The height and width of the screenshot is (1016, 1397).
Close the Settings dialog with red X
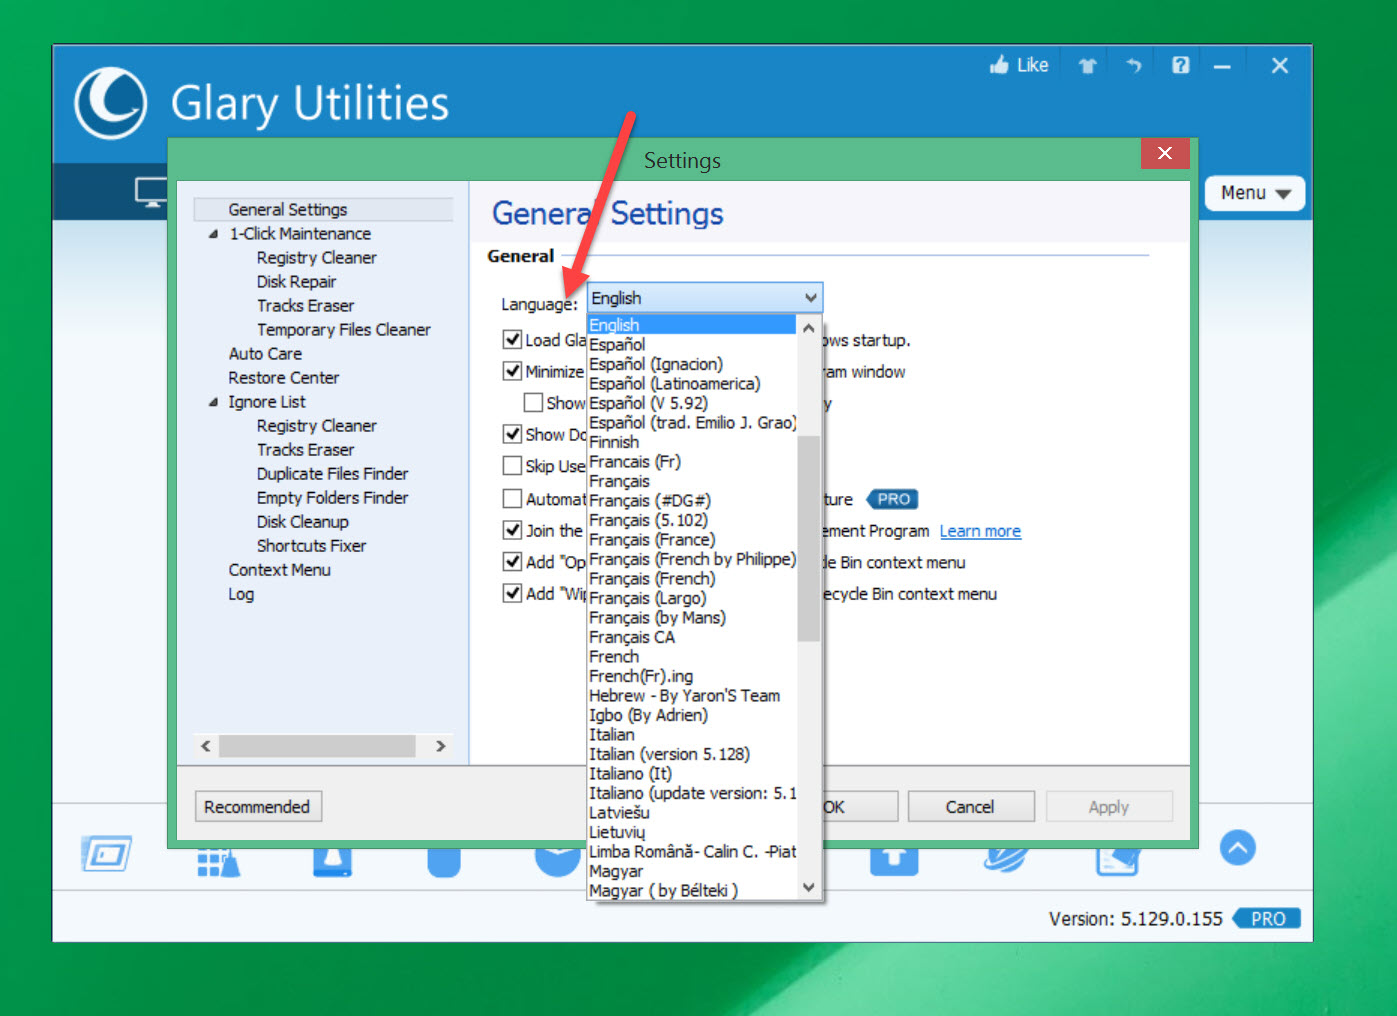pos(1165,153)
